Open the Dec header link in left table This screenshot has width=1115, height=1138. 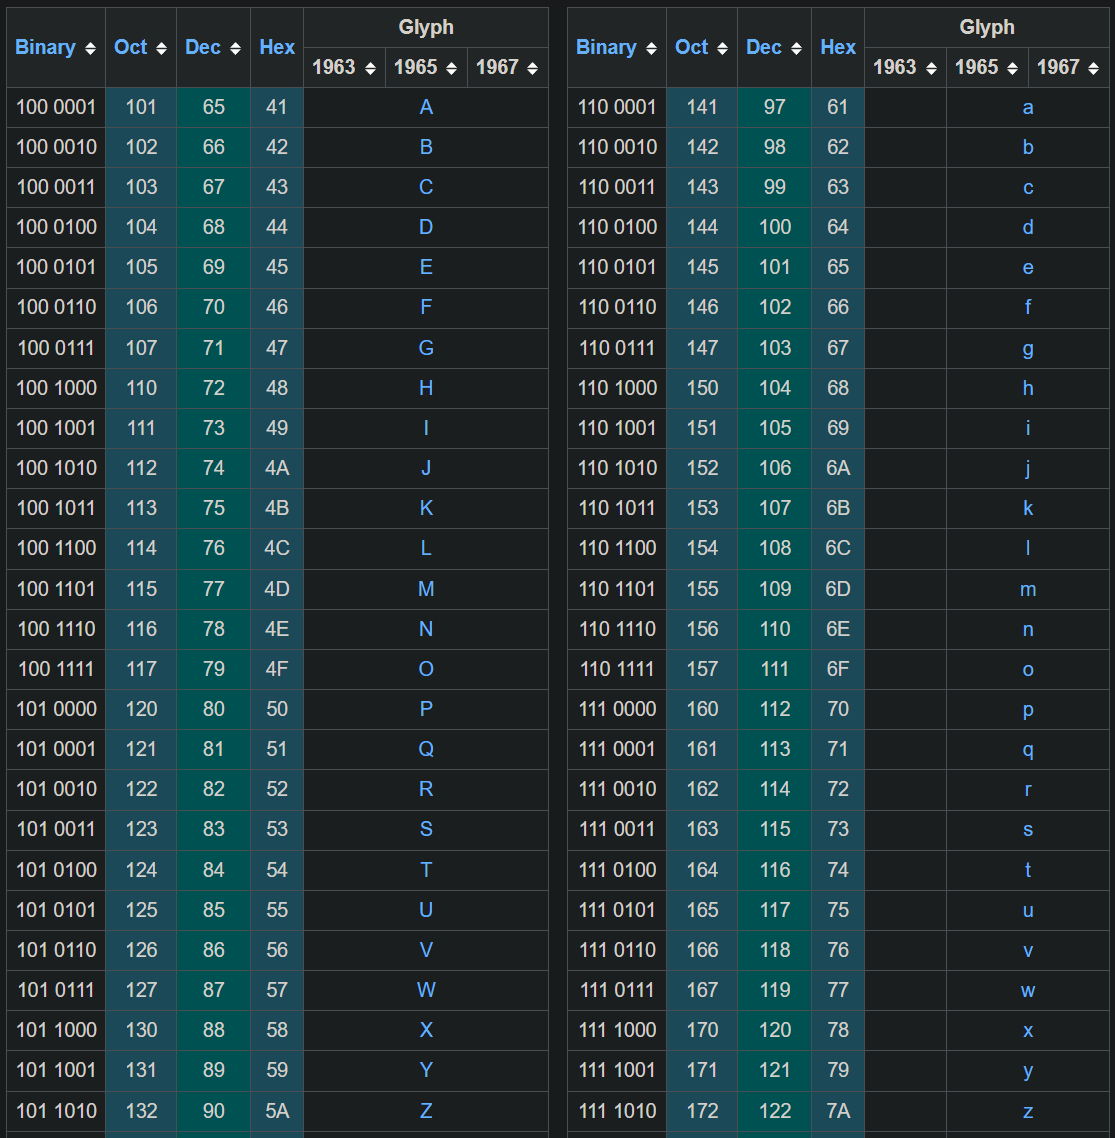tap(203, 47)
